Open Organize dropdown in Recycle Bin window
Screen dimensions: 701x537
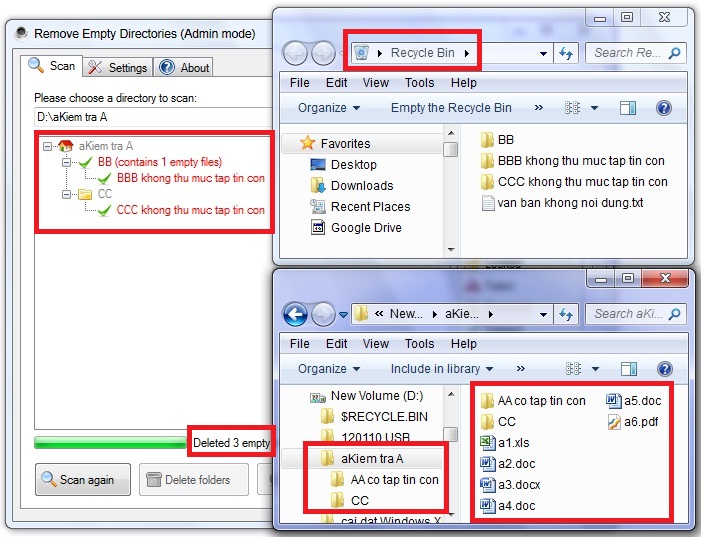(x=329, y=108)
